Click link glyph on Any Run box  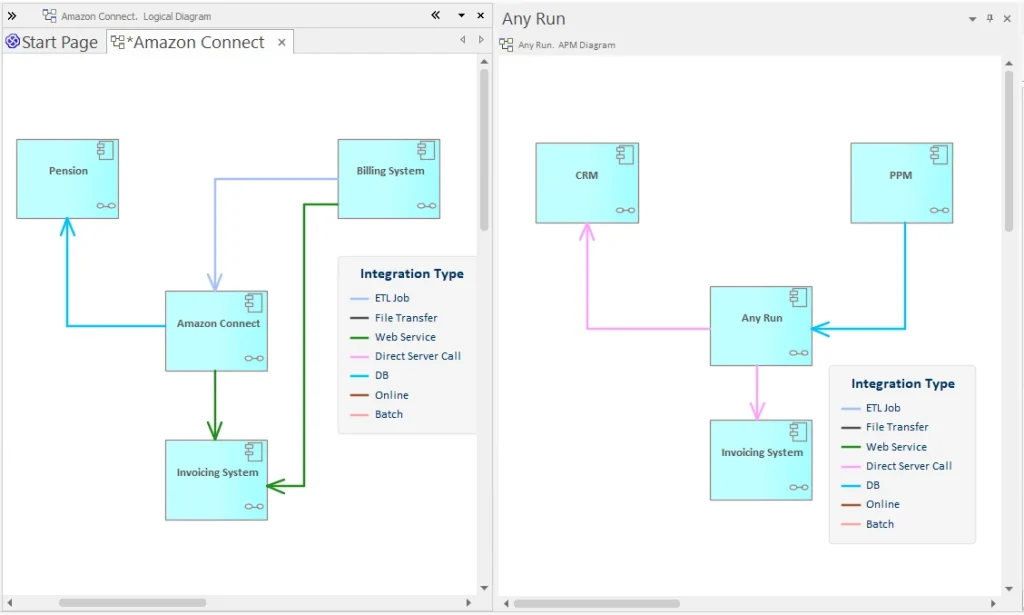coord(799,353)
